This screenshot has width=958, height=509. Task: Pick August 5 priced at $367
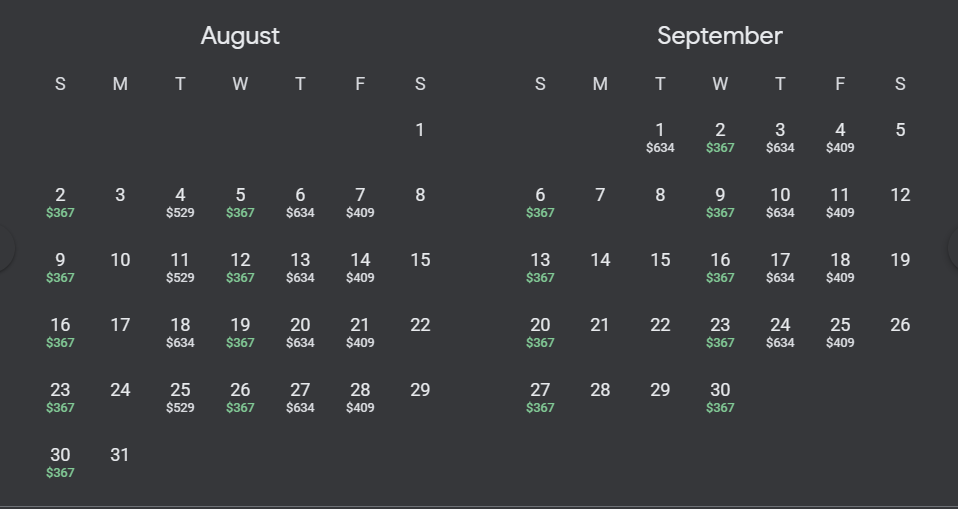pos(240,201)
